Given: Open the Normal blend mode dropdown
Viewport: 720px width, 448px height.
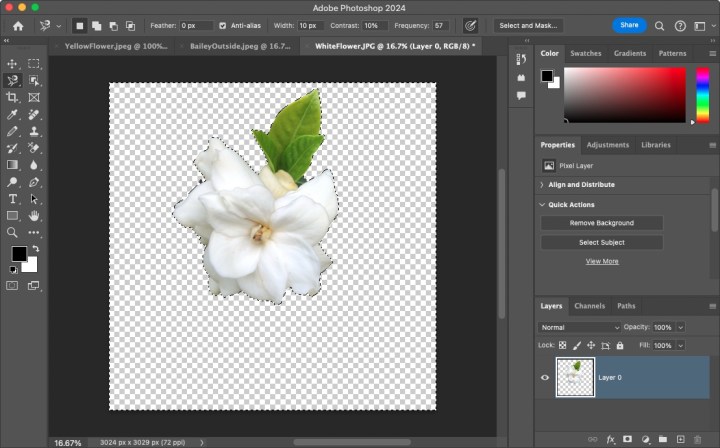Looking at the screenshot, I should click(x=580, y=327).
